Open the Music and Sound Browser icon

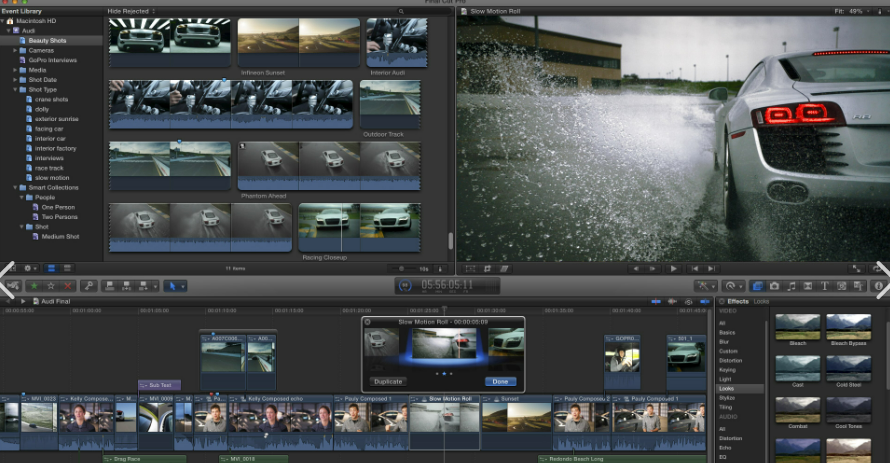coord(791,286)
